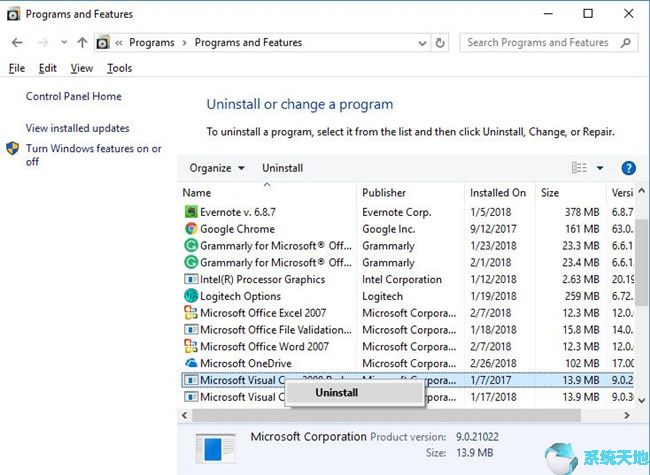Click Grammarly icon installed 2/1/2018
The image size is (650, 475).
[x=191, y=262]
